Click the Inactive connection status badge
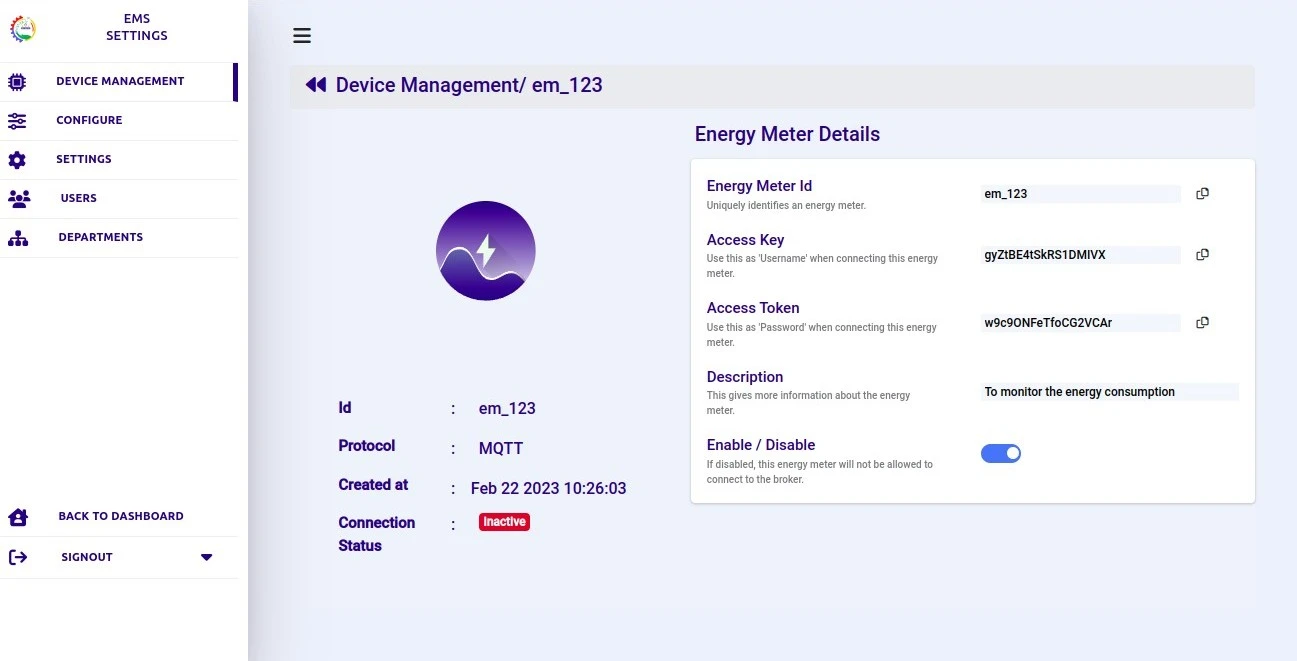The height and width of the screenshot is (661, 1297). pyautogui.click(x=504, y=522)
